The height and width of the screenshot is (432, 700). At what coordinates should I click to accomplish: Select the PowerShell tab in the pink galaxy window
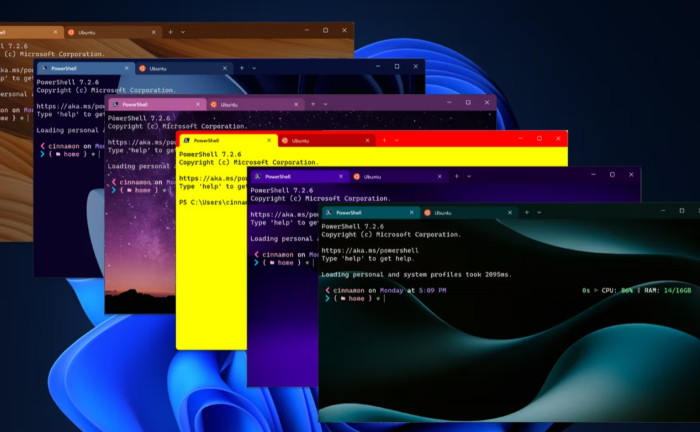tap(157, 104)
